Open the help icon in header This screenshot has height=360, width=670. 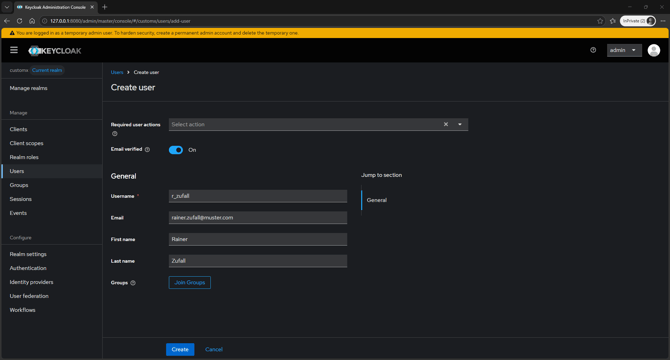(x=593, y=50)
